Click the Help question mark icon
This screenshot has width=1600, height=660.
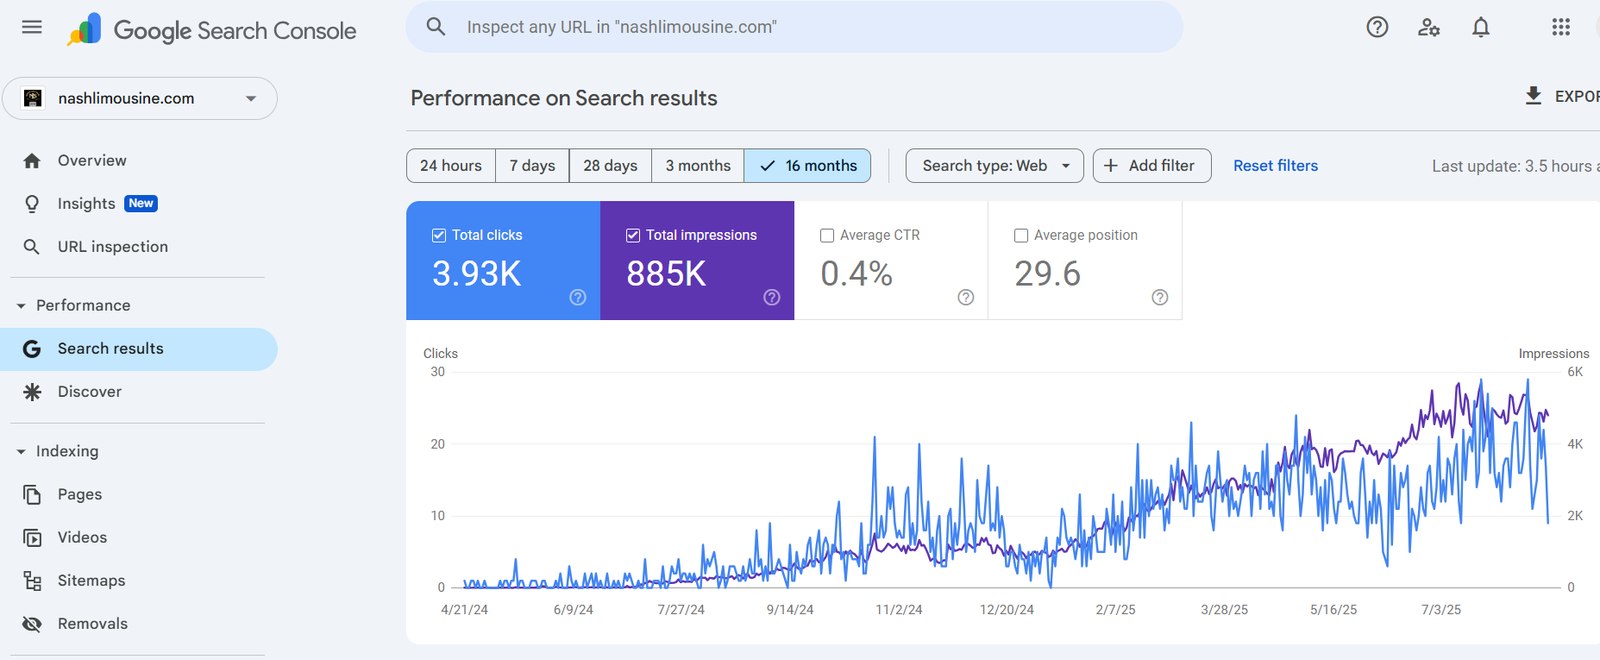pyautogui.click(x=1377, y=27)
